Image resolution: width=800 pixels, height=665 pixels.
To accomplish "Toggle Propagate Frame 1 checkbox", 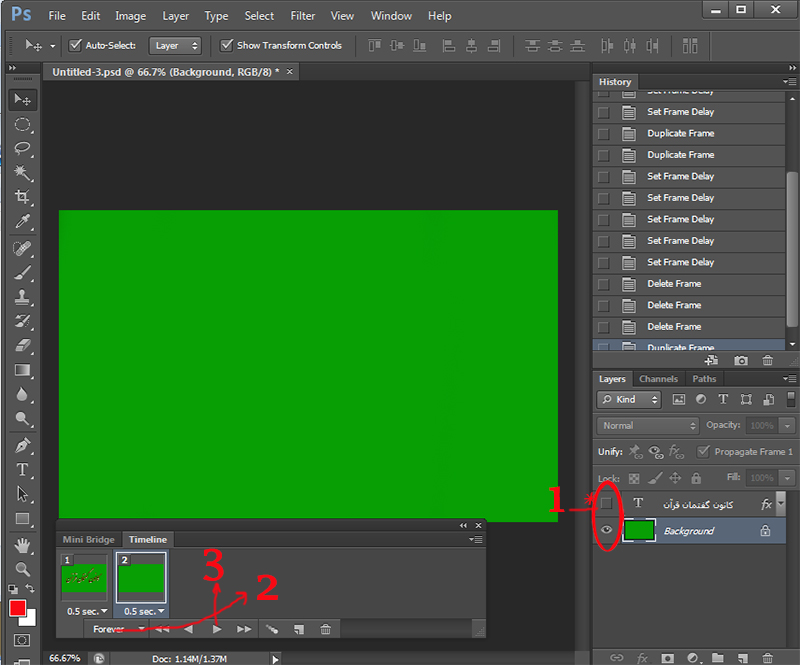I will (703, 451).
